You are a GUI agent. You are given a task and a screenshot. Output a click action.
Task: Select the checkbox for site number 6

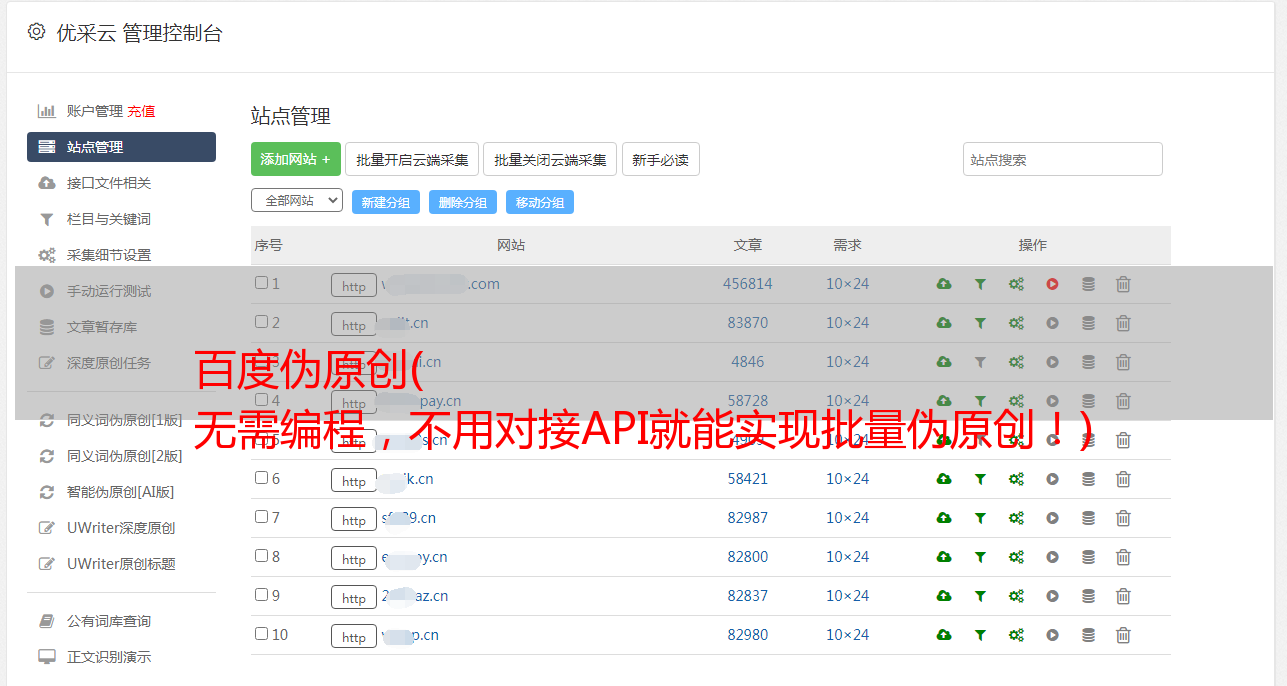tap(262, 478)
